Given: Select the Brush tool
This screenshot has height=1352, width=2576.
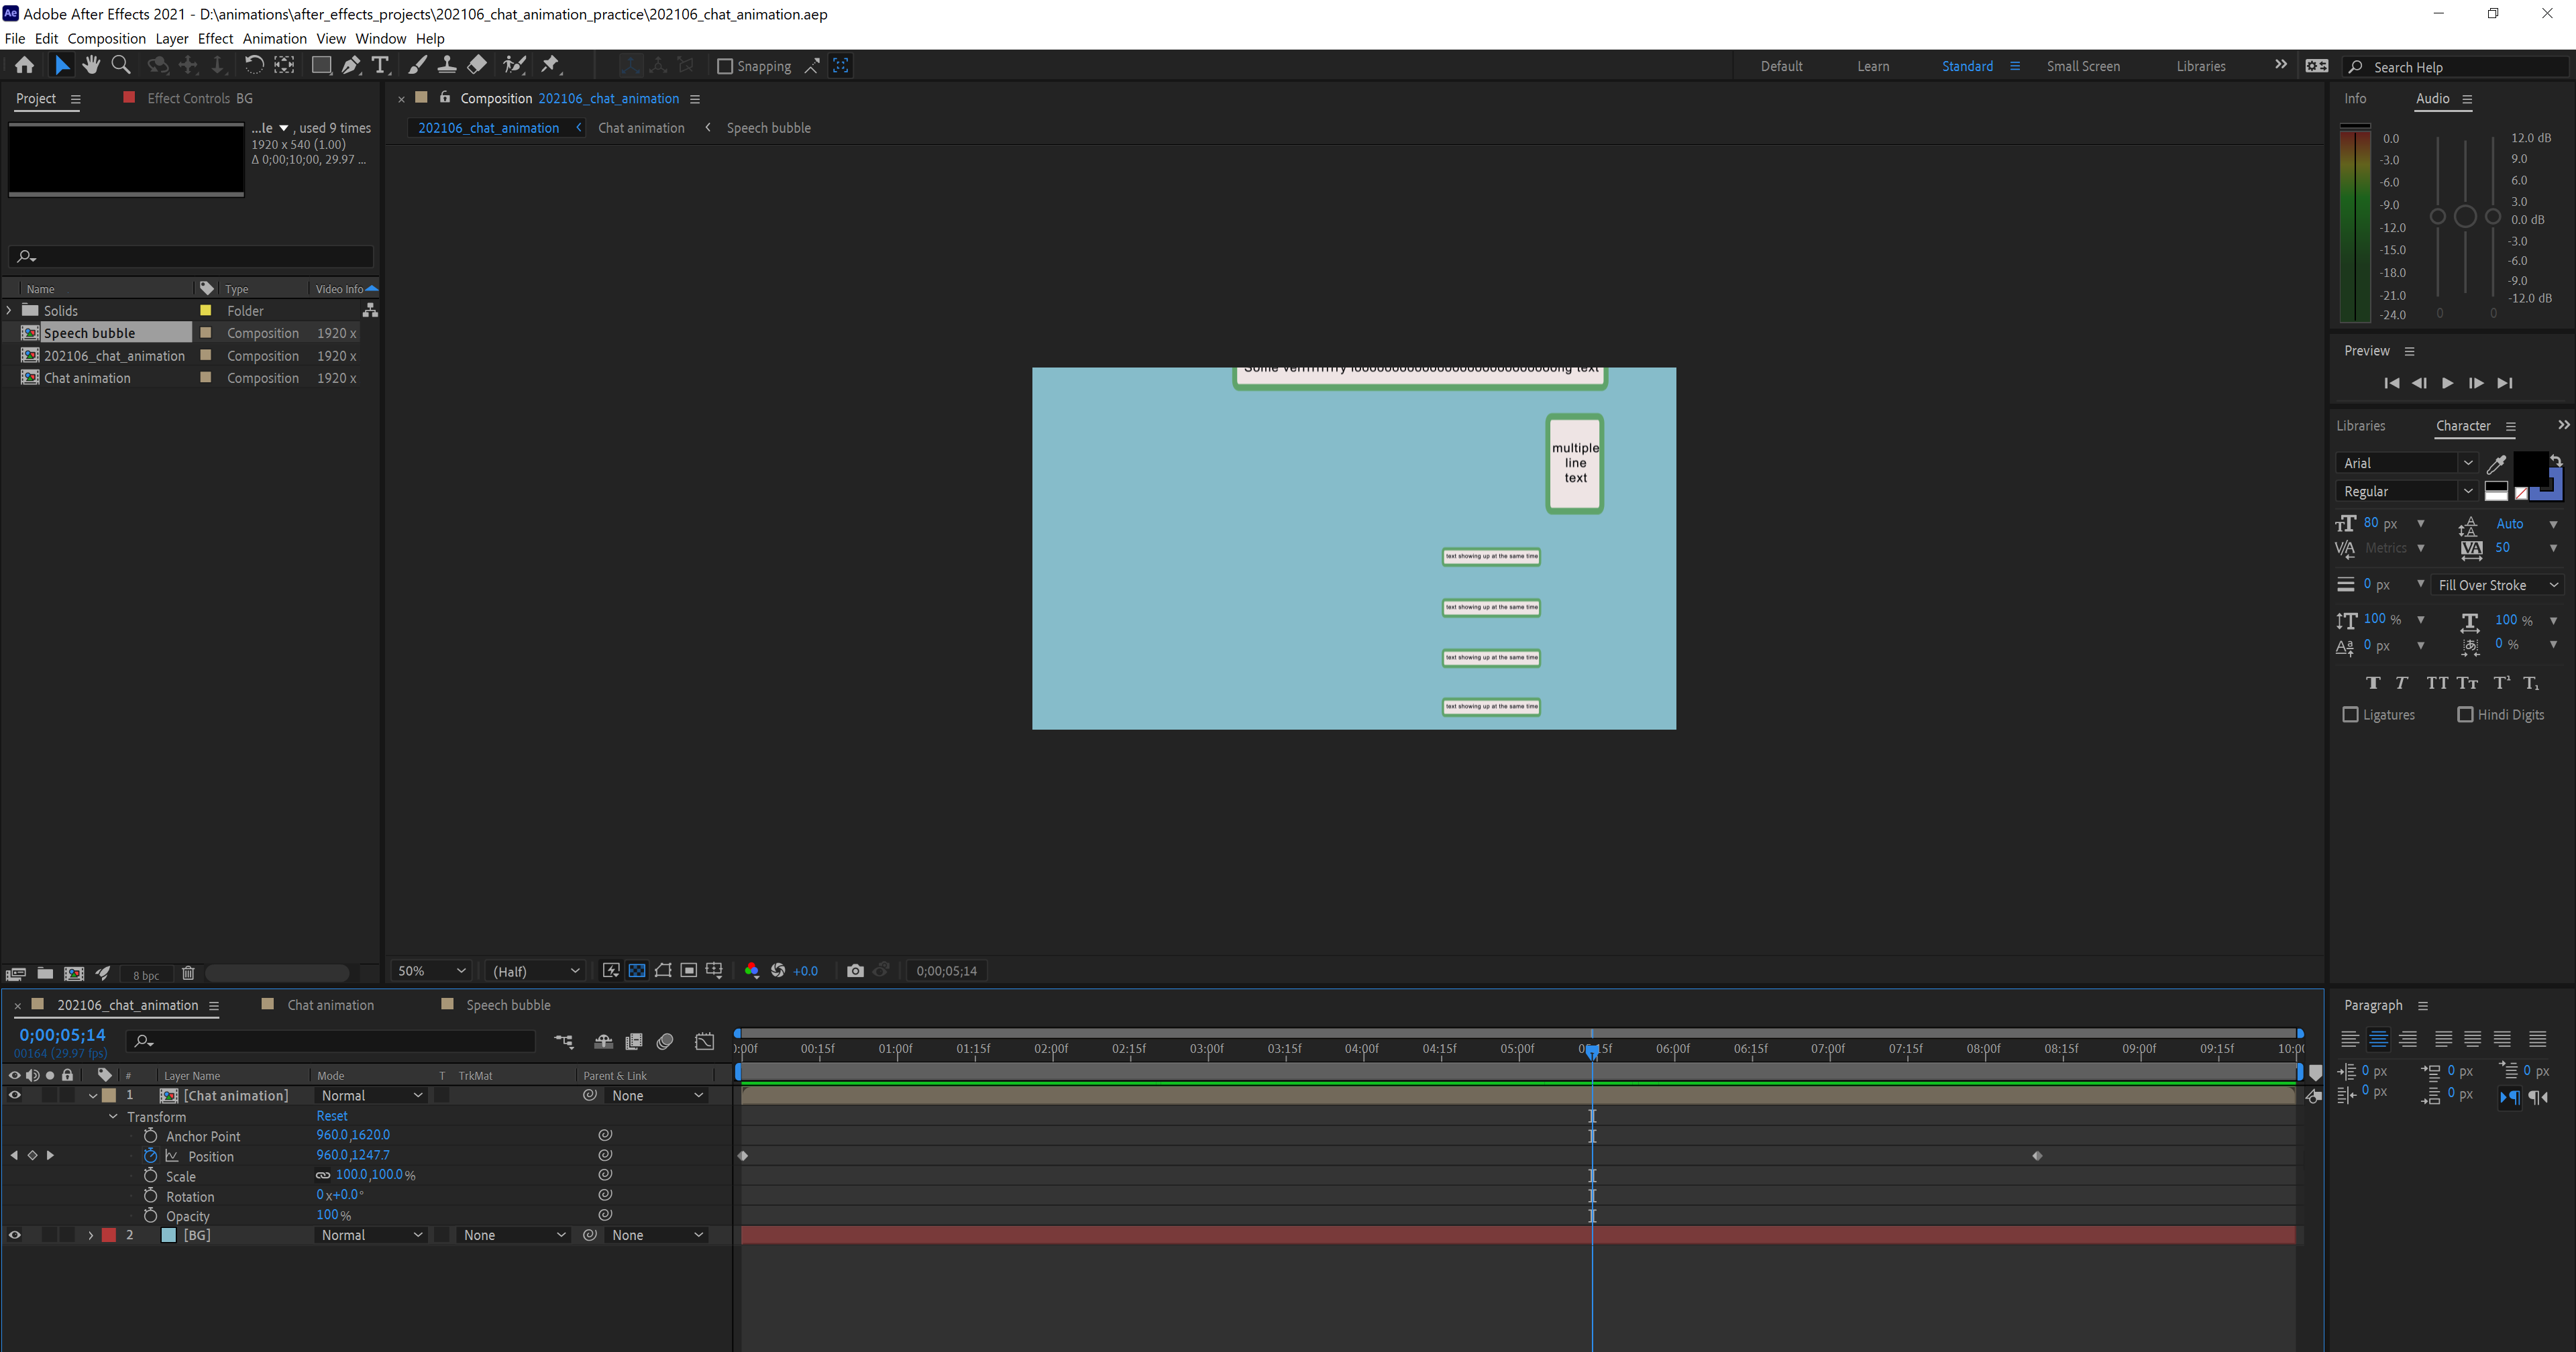Looking at the screenshot, I should pos(418,65).
